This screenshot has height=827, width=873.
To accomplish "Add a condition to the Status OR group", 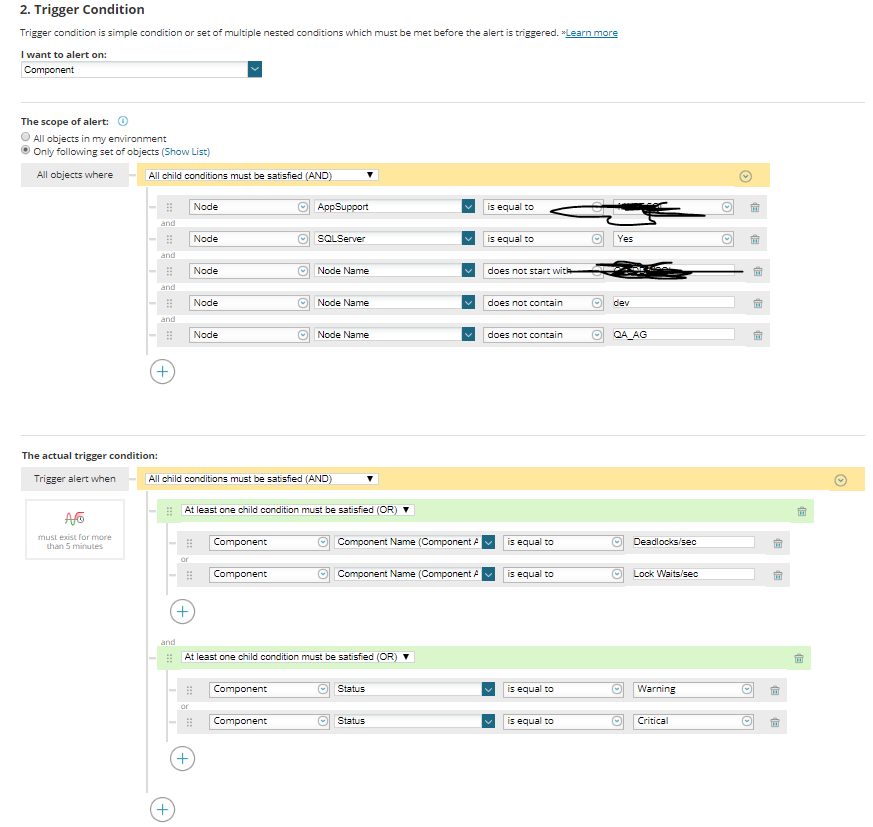I will tap(182, 759).
